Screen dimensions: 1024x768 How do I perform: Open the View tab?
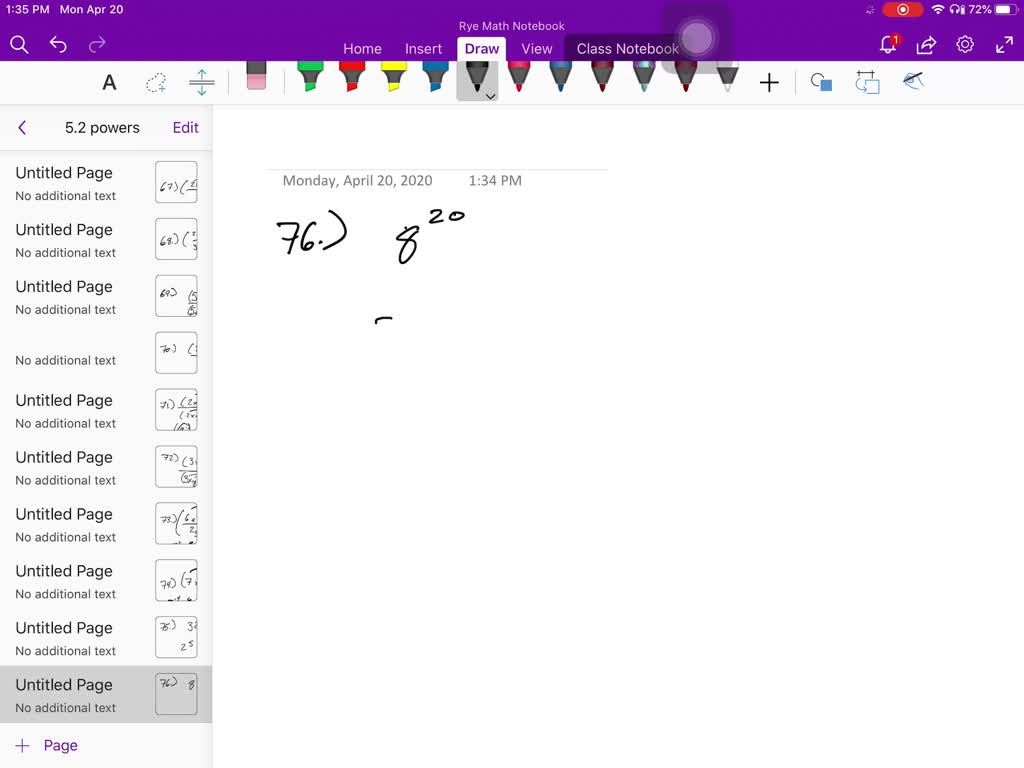point(536,49)
